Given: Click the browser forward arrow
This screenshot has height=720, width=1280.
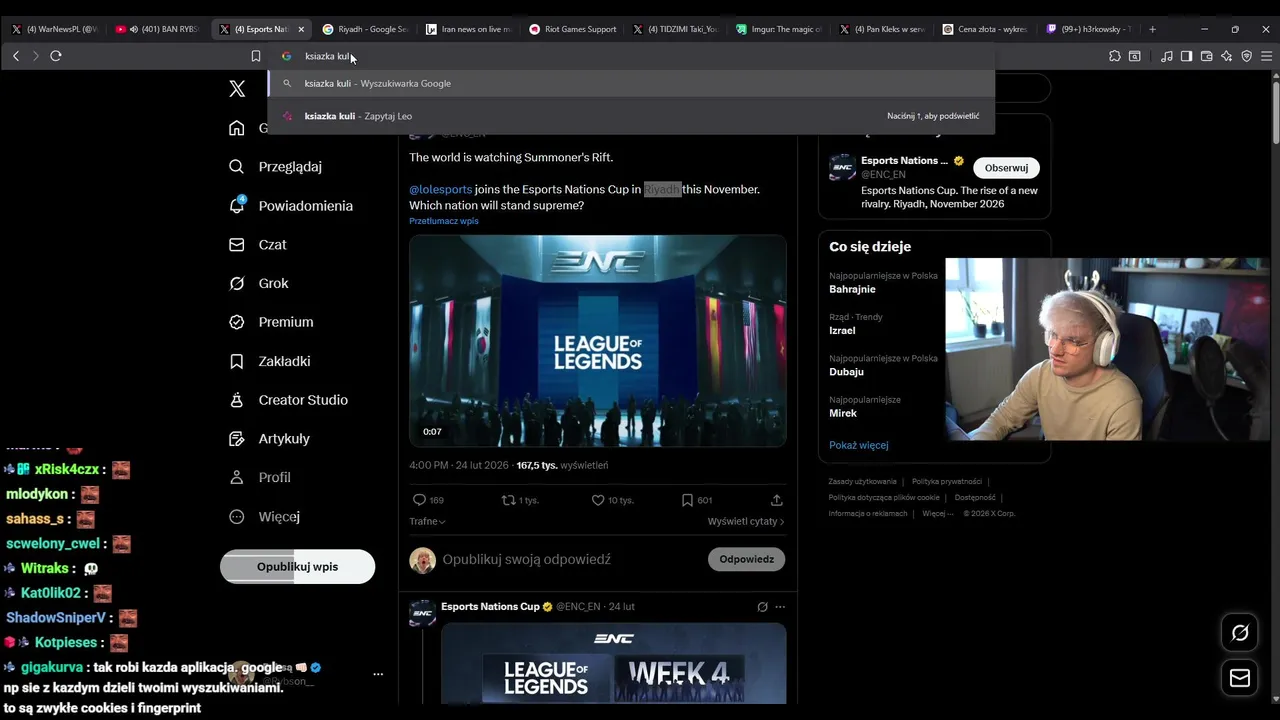Looking at the screenshot, I should tap(35, 56).
